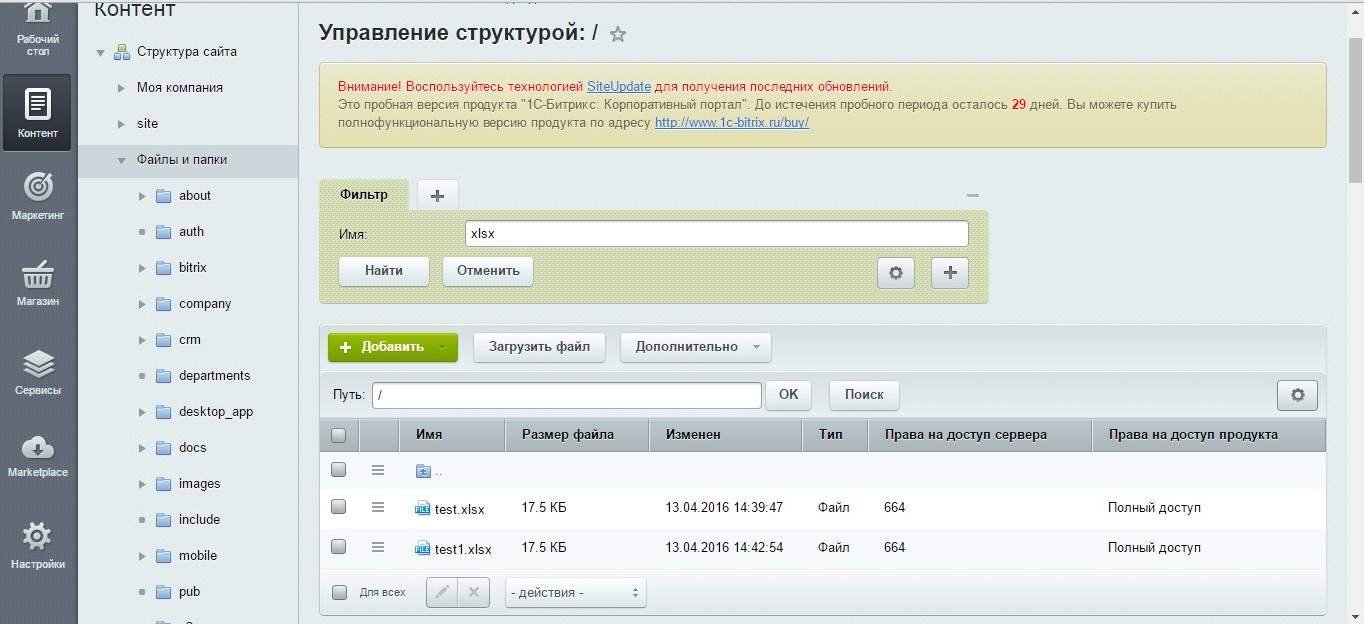Image resolution: width=1366 pixels, height=624 pixels.
Task: Follow the SiteUpdate link
Action: click(619, 86)
